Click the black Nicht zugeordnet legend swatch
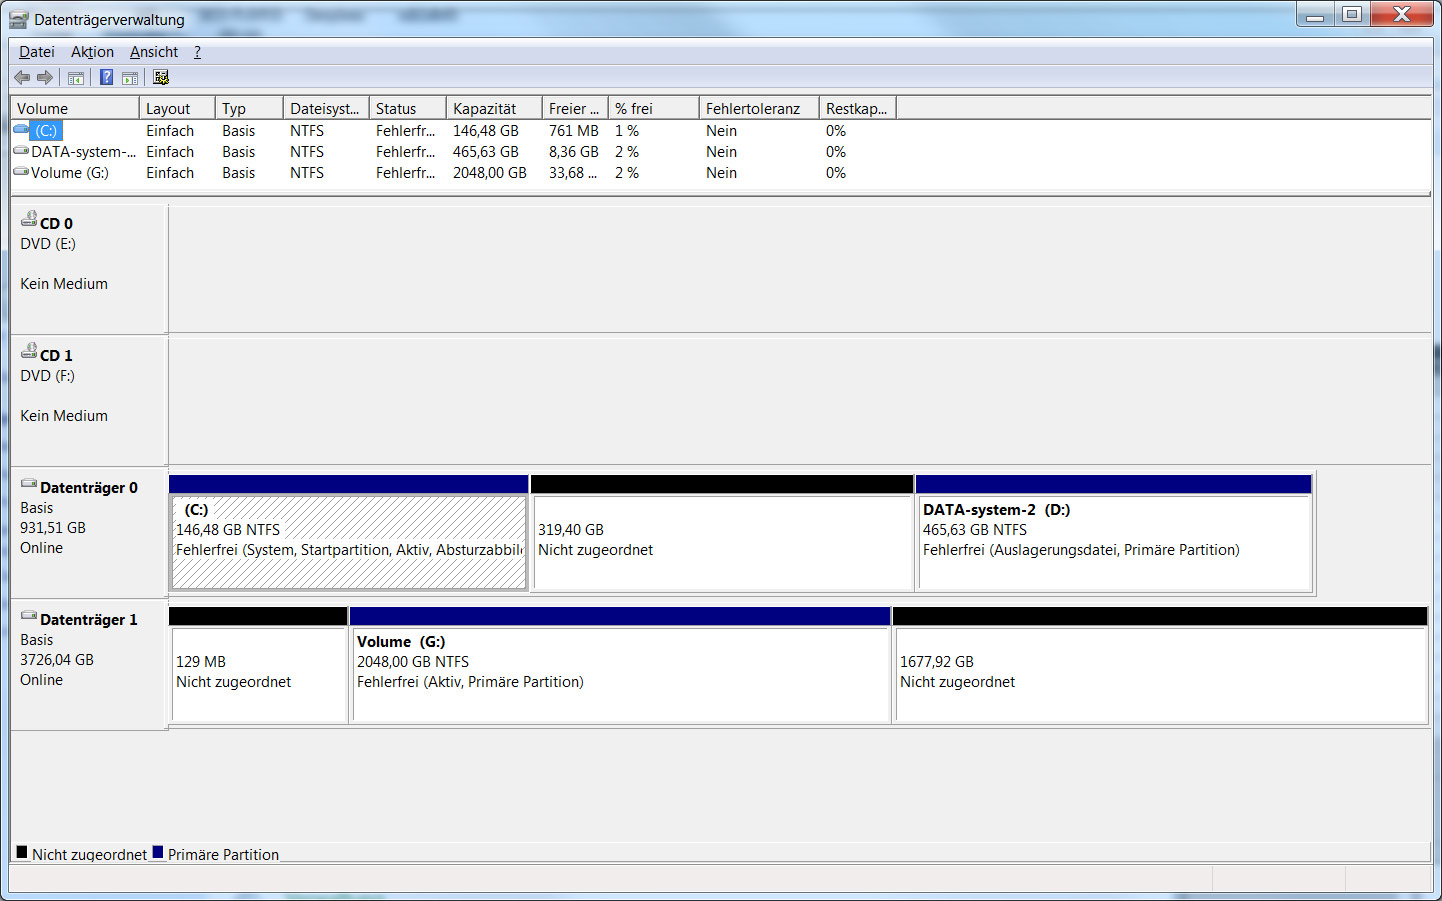This screenshot has height=901, width=1442. pyautogui.click(x=22, y=852)
